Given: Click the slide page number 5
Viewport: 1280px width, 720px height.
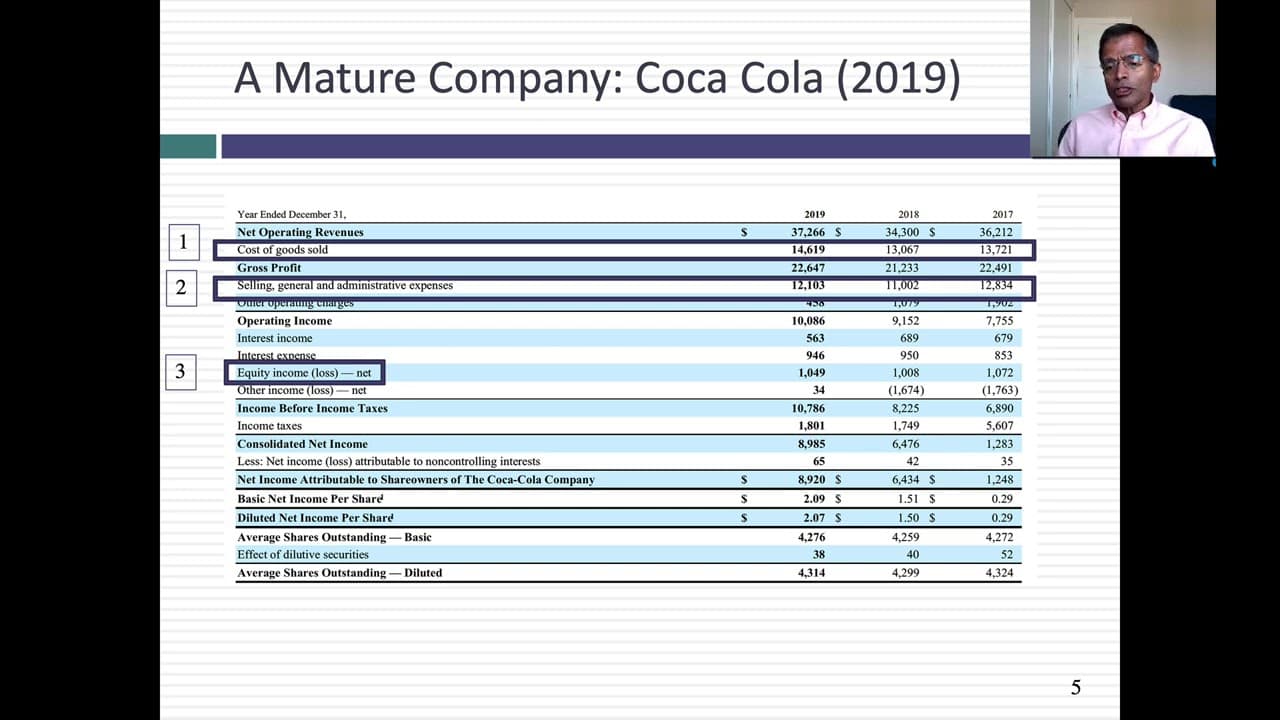Looking at the screenshot, I should 1076,687.
